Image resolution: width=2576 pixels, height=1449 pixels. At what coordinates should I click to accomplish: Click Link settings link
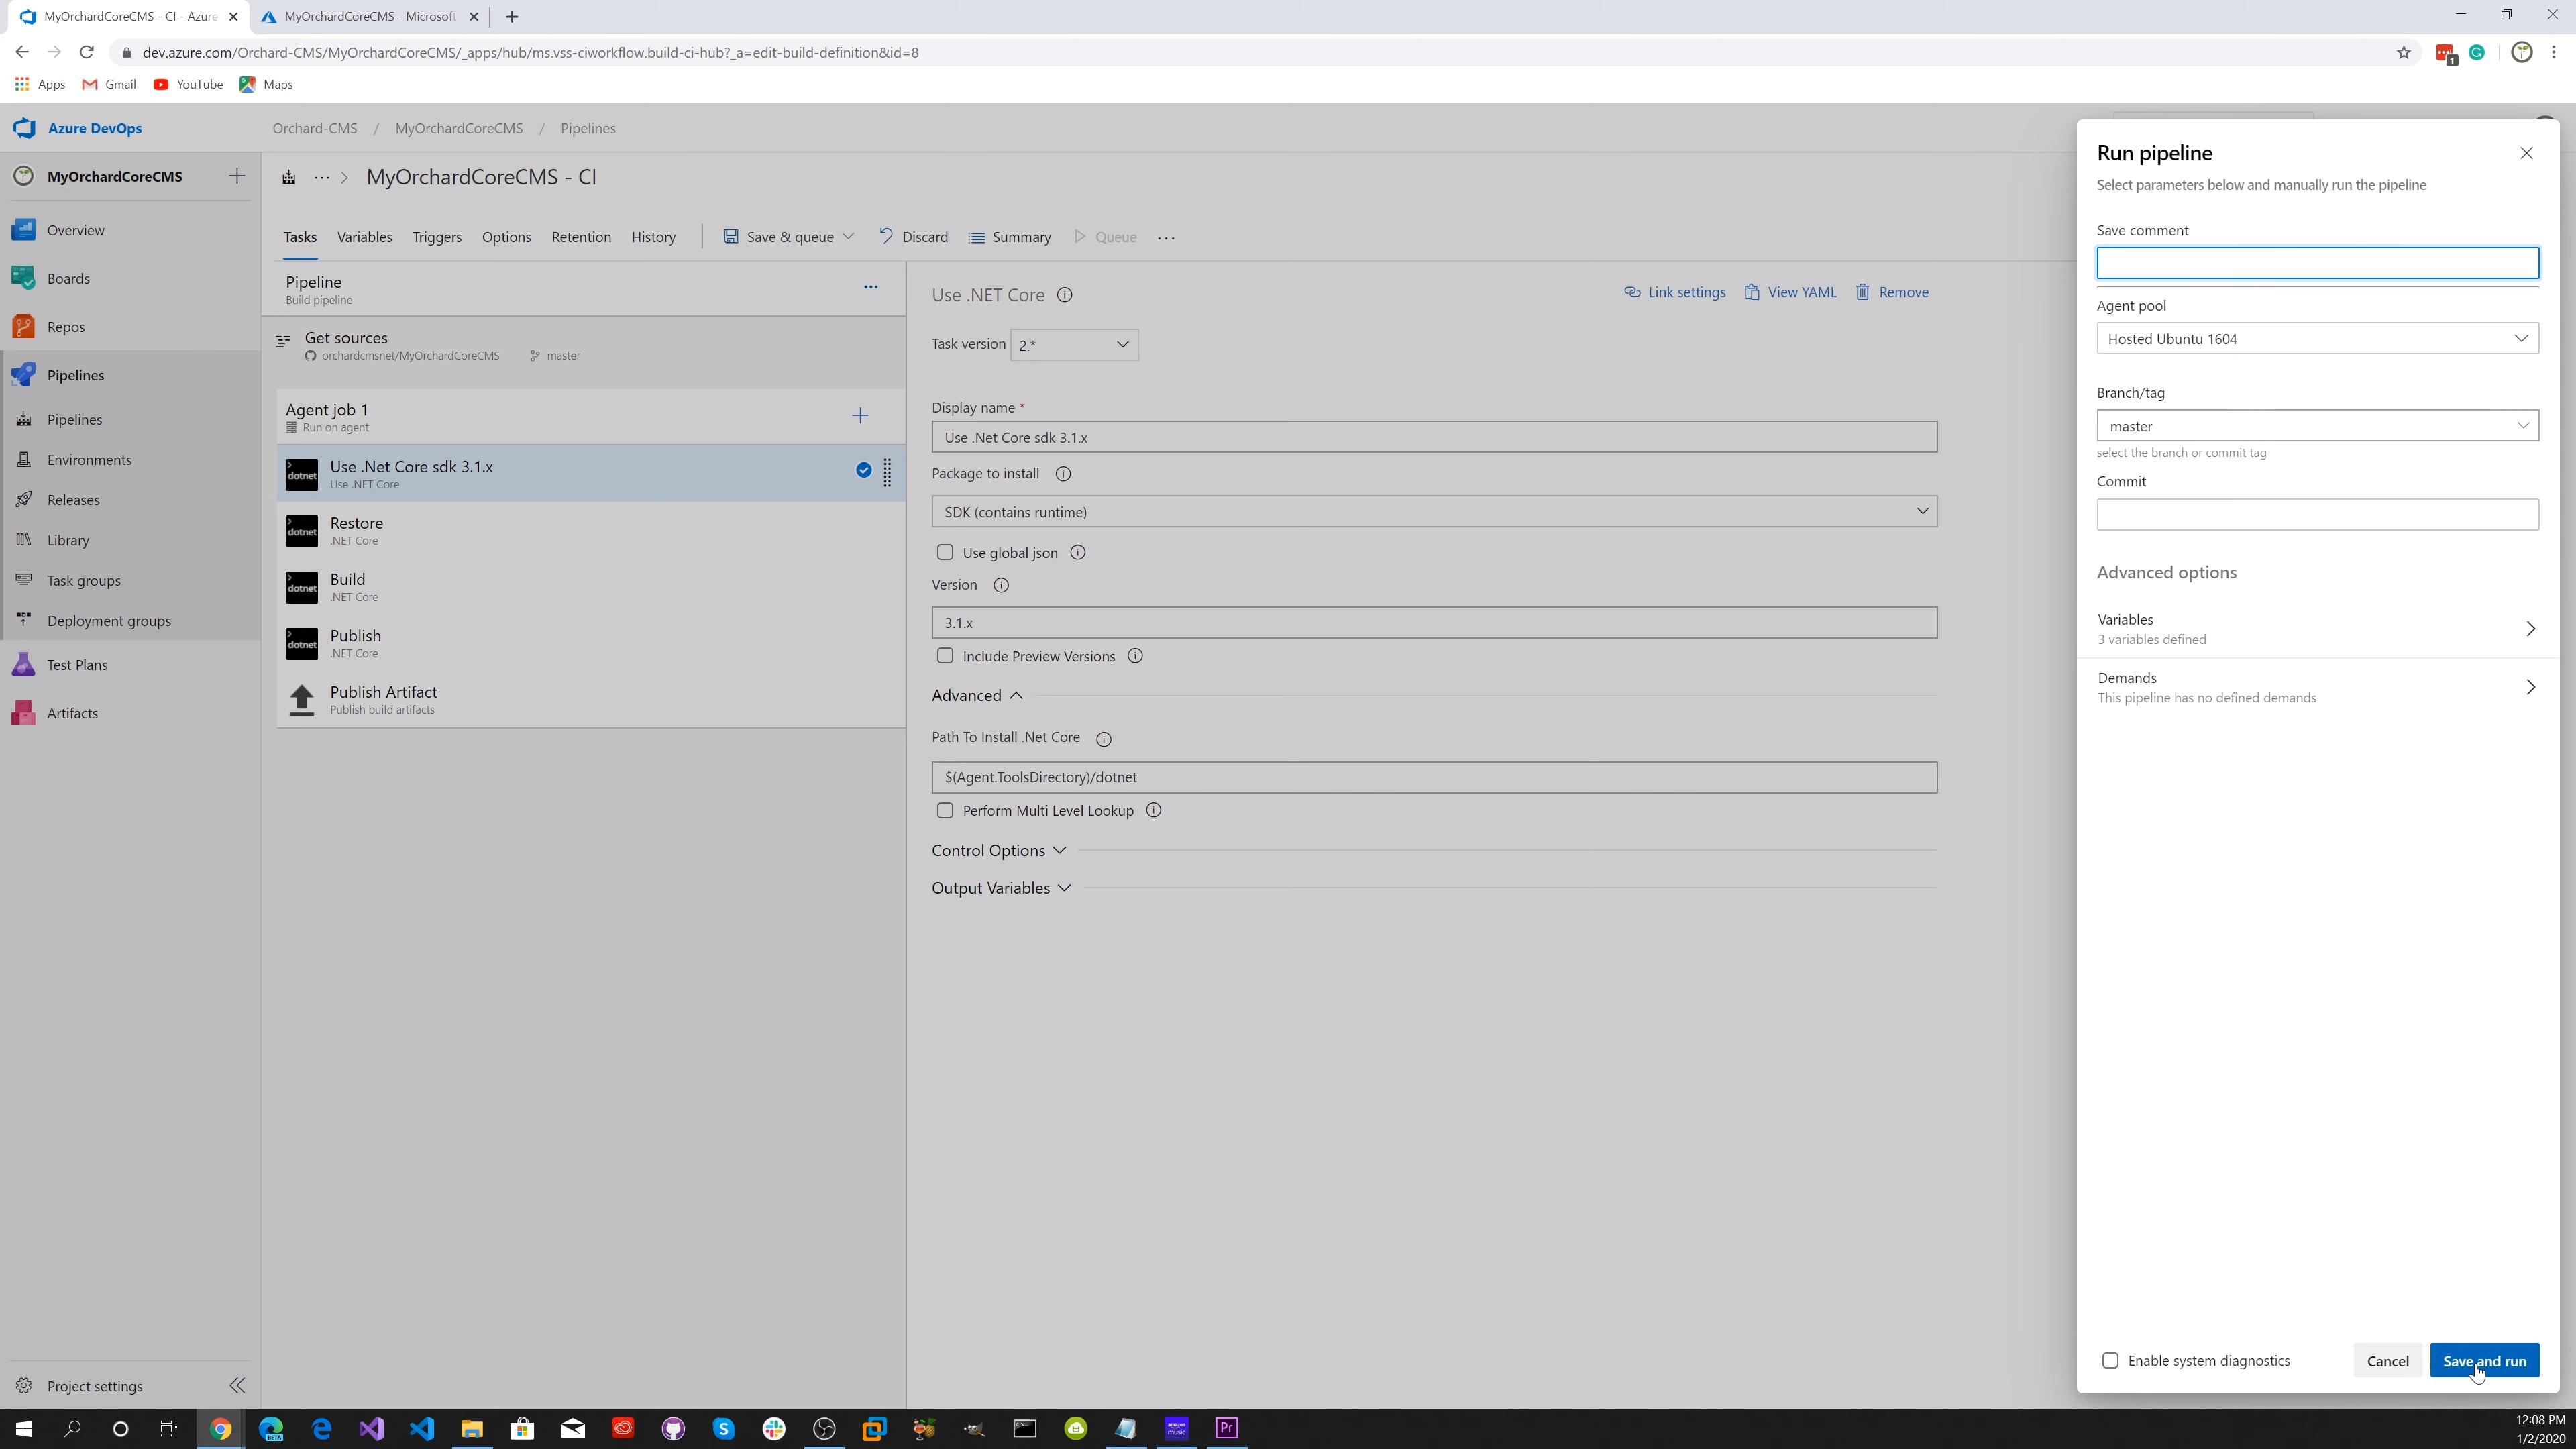pyautogui.click(x=1675, y=292)
